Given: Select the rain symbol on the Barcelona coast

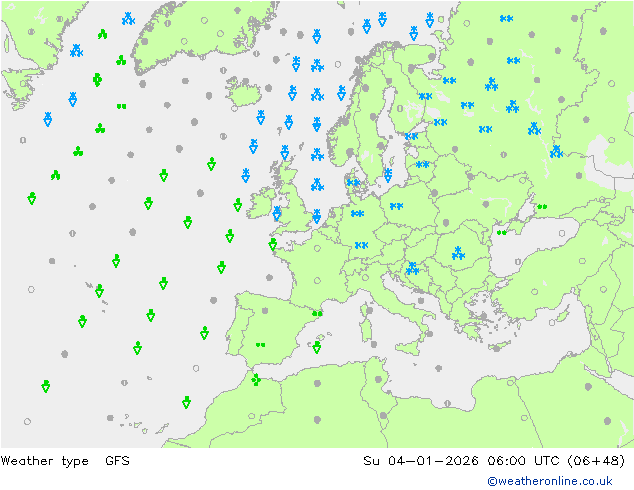Looking at the screenshot, I should pyautogui.click(x=317, y=313).
